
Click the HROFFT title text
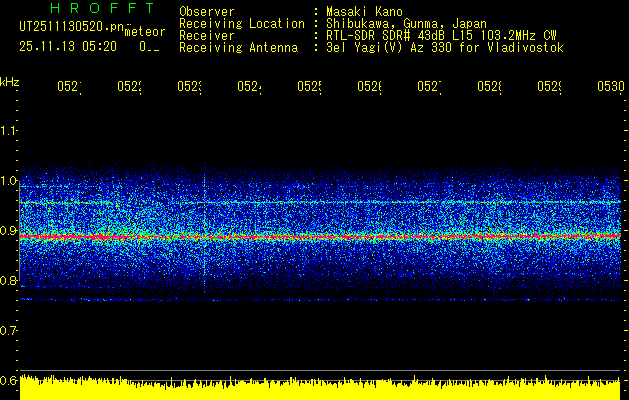tap(103, 8)
